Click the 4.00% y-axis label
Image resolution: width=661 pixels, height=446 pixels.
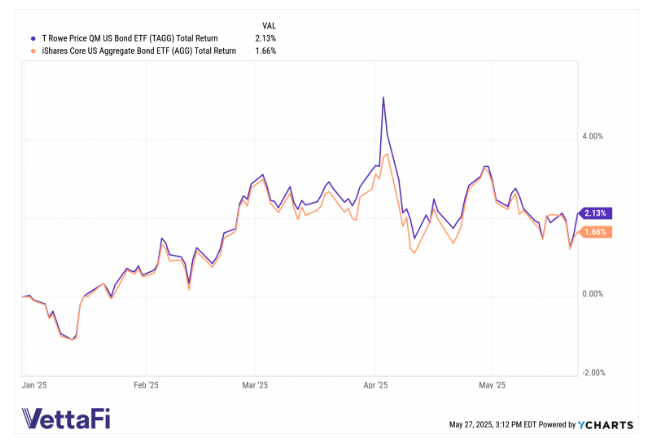595,135
